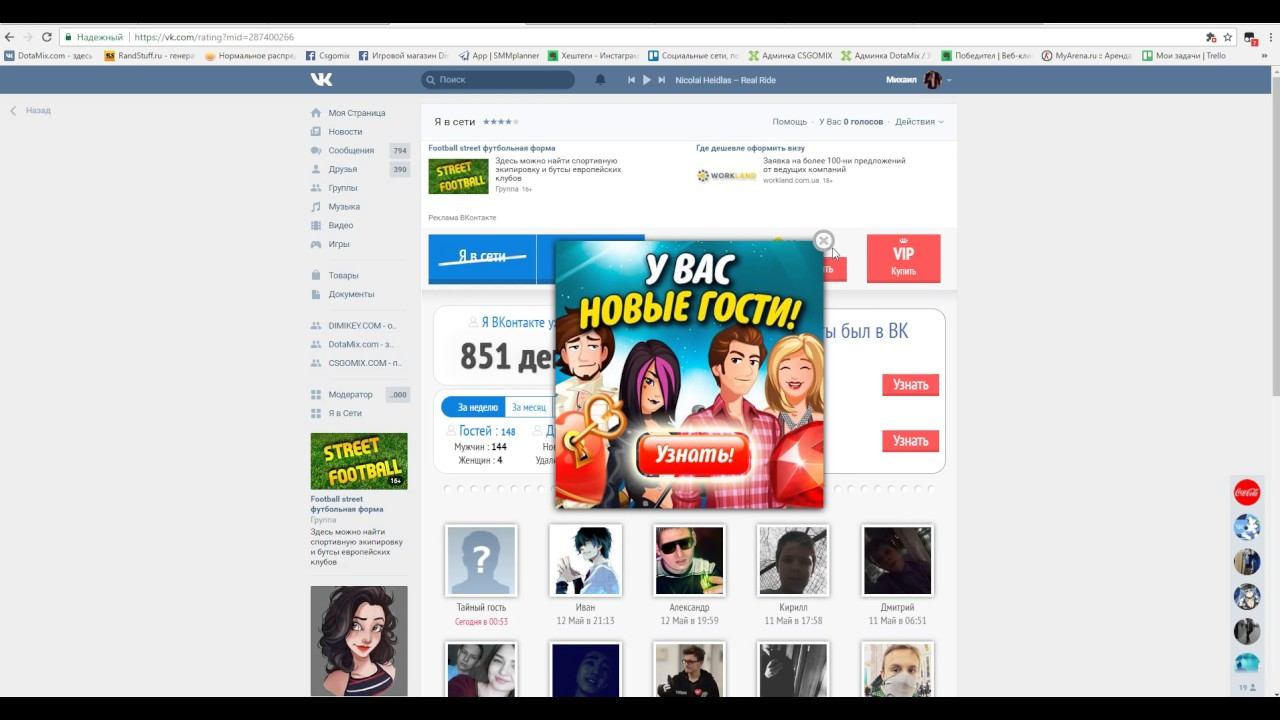This screenshot has height=720, width=1280.
Task: Open the Мои задачи | Trello bookmark
Action: 1184,56
